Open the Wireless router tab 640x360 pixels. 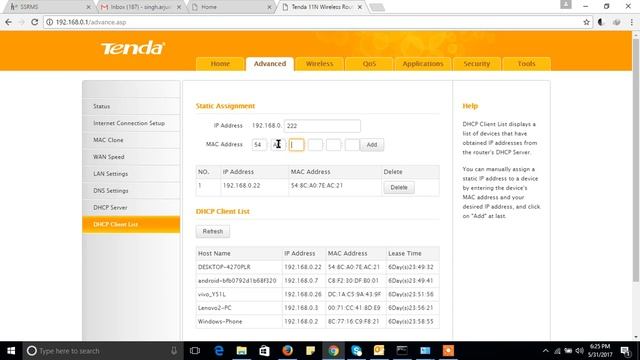pyautogui.click(x=320, y=64)
